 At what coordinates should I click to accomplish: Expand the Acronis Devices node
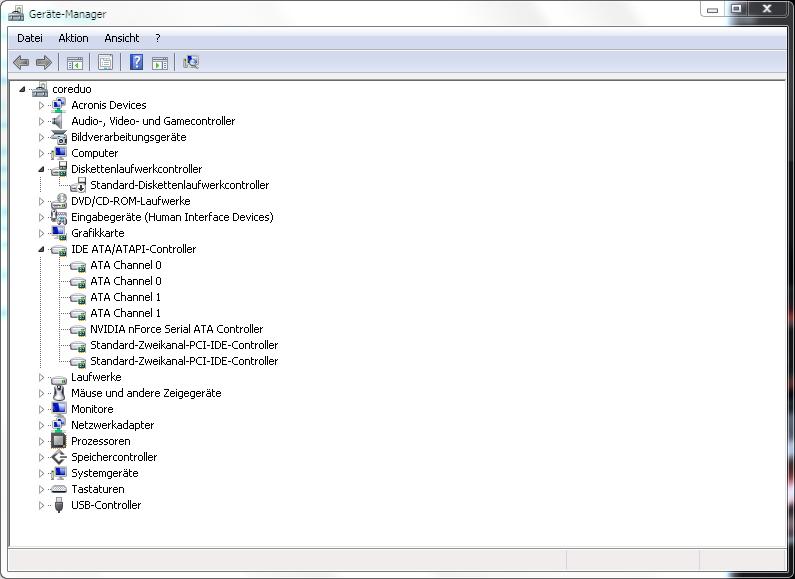coord(41,105)
